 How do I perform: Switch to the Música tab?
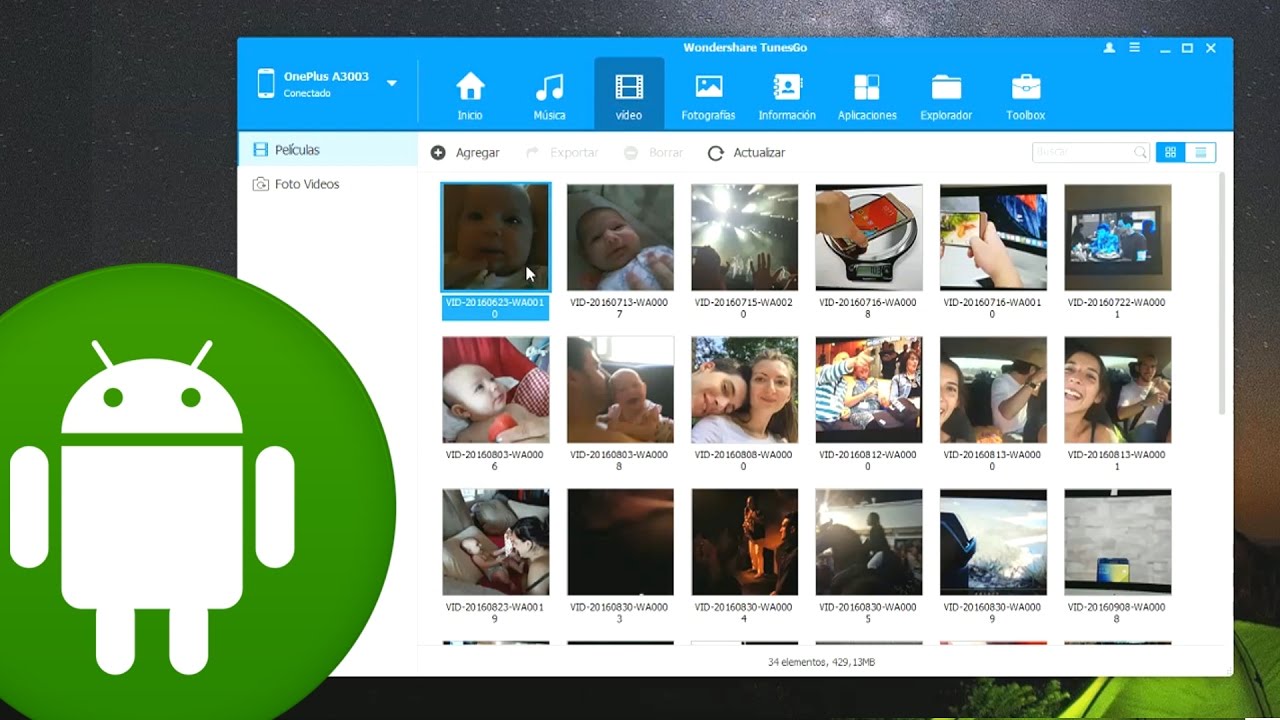pos(549,96)
